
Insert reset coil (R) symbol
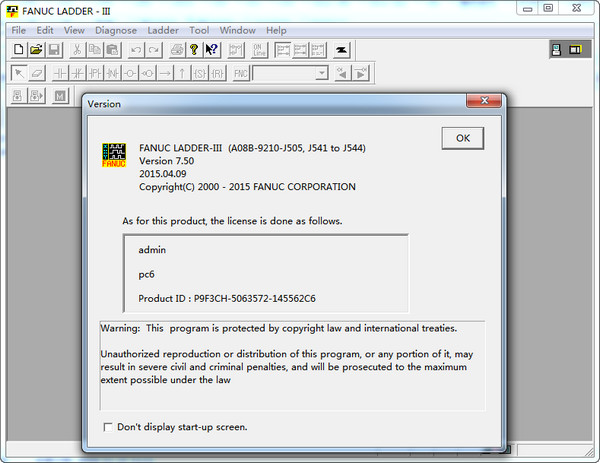218,73
